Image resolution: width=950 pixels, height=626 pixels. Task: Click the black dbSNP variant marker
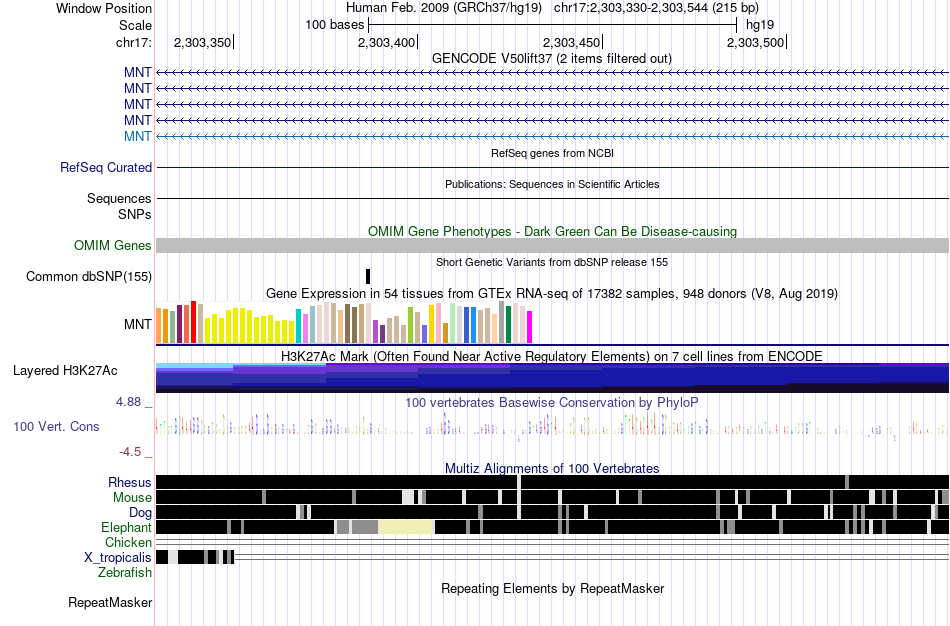pyautogui.click(x=368, y=276)
